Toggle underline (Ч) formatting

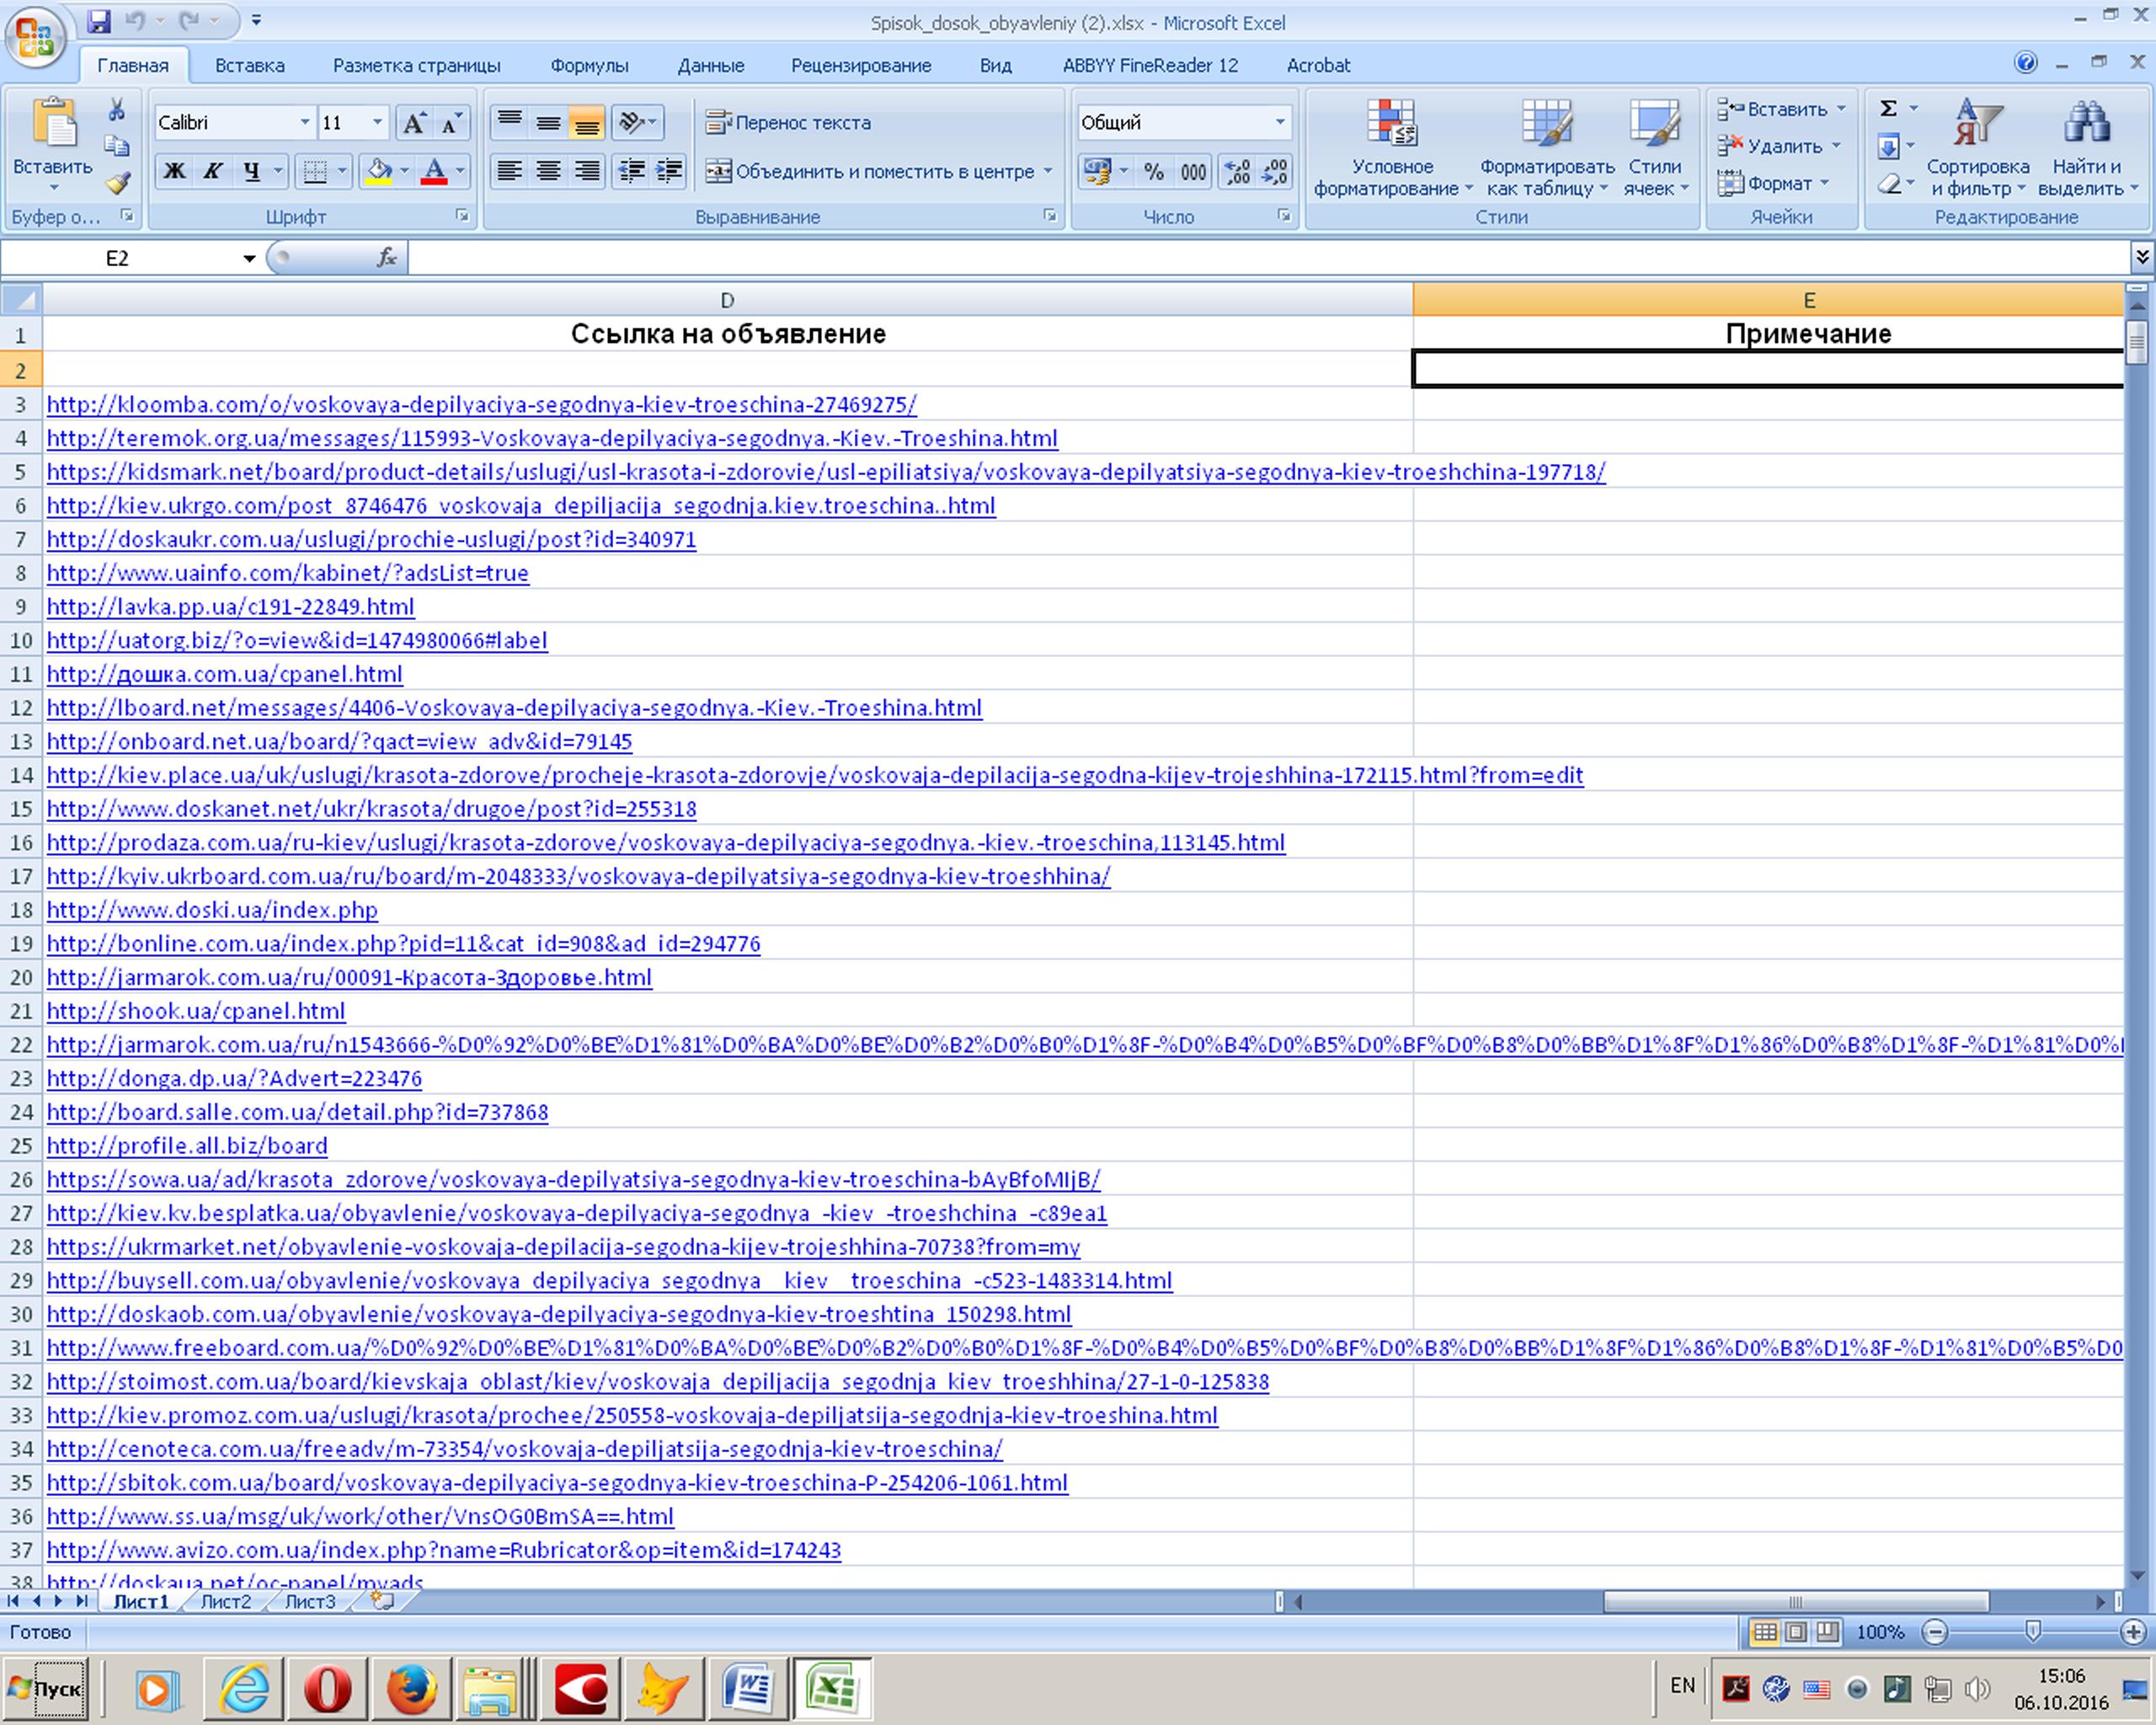(252, 171)
